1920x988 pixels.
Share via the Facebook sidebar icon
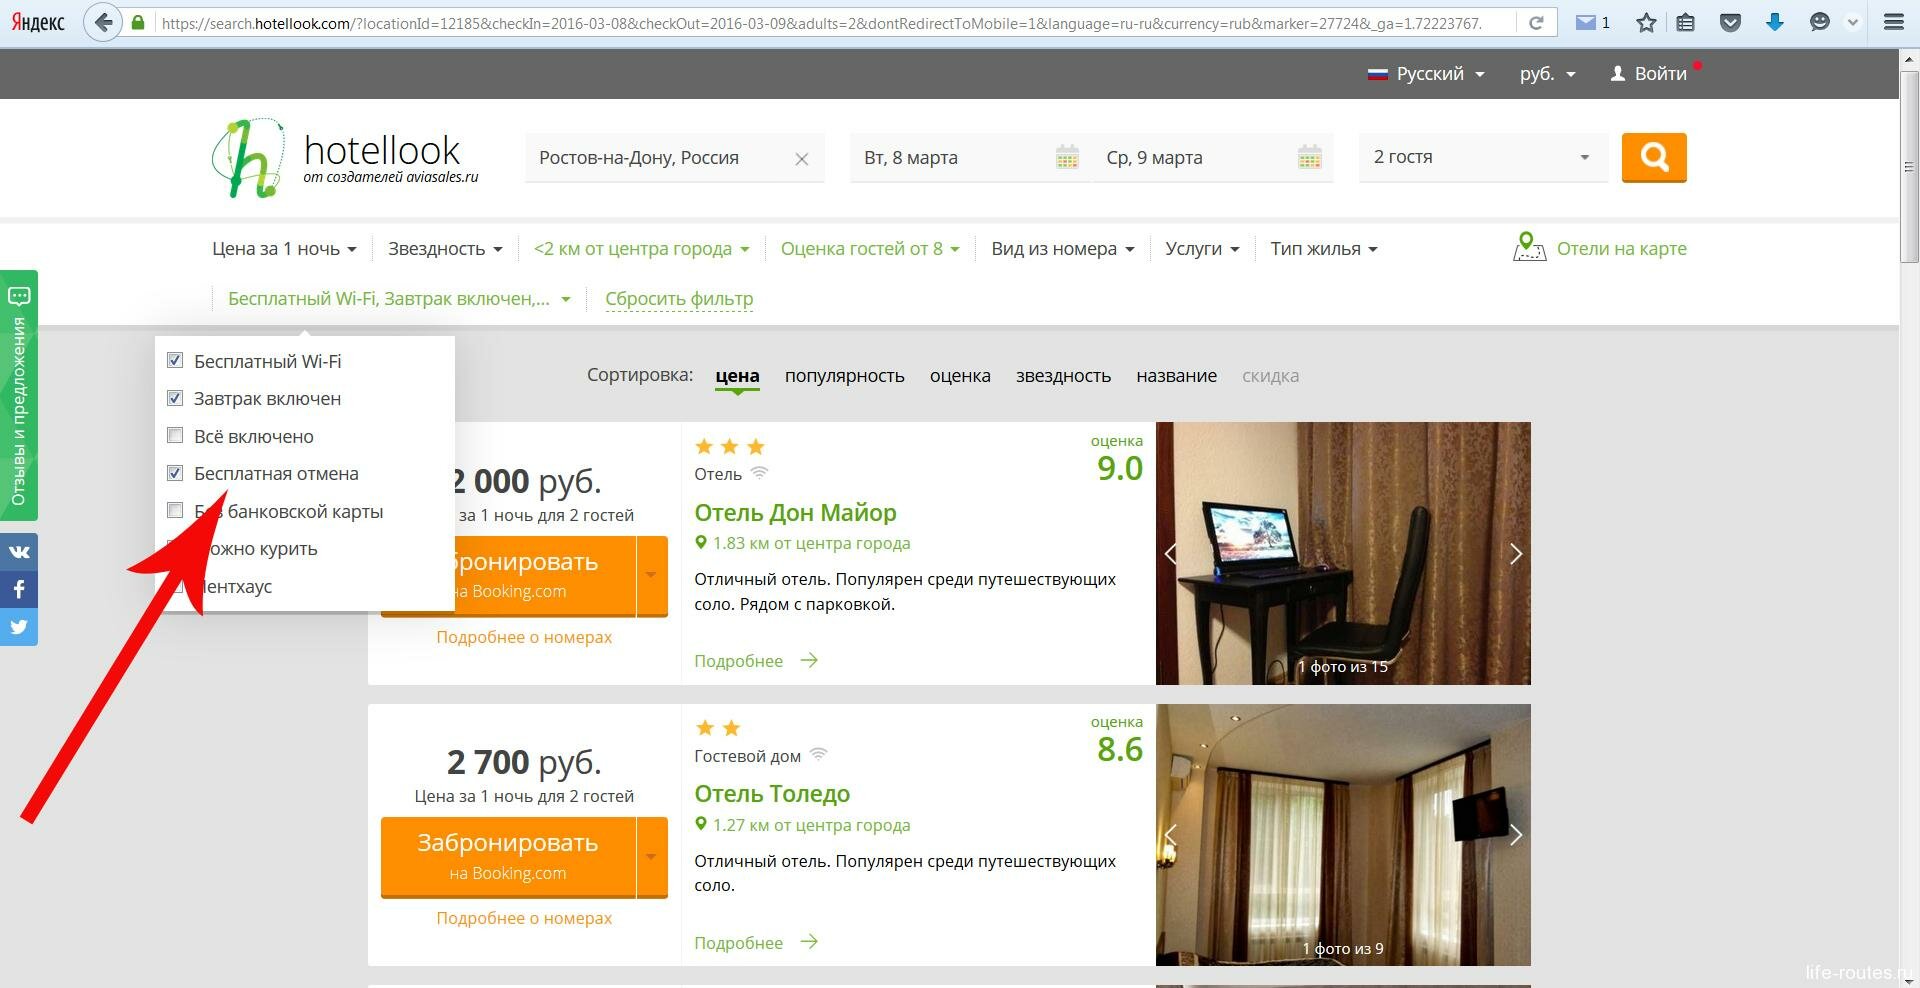tap(19, 589)
